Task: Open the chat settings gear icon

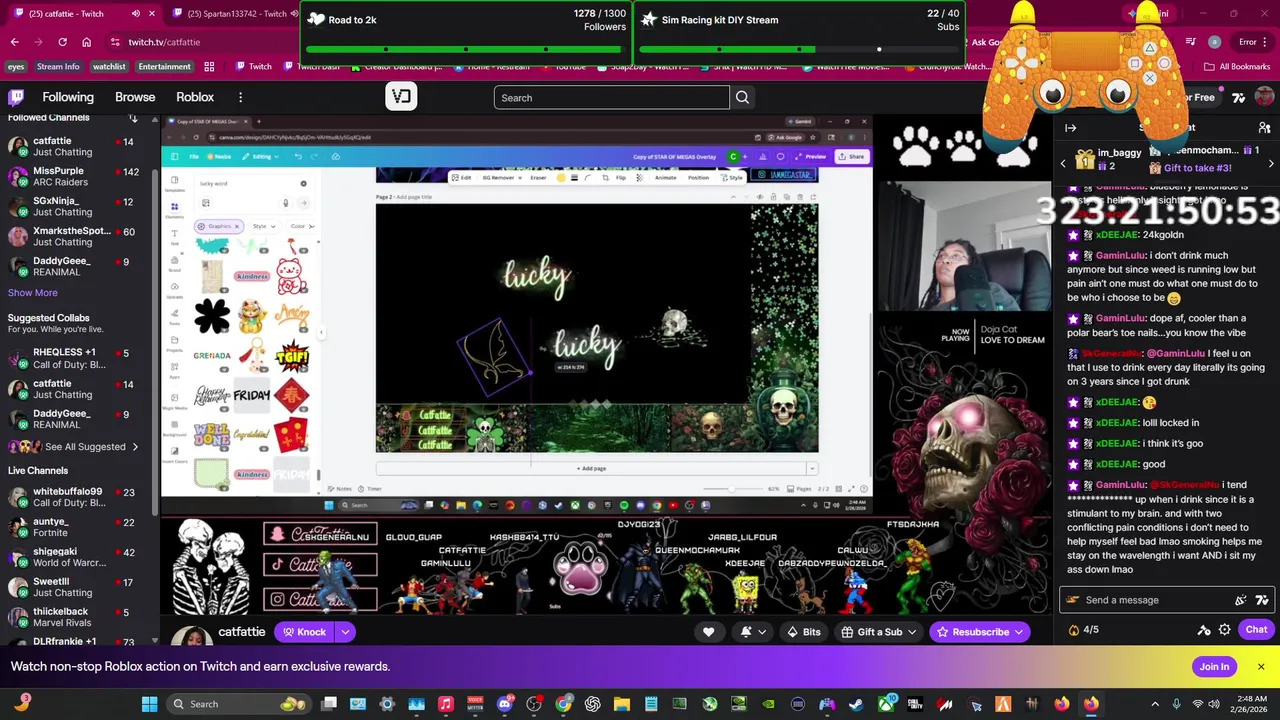Action: [x=1225, y=630]
